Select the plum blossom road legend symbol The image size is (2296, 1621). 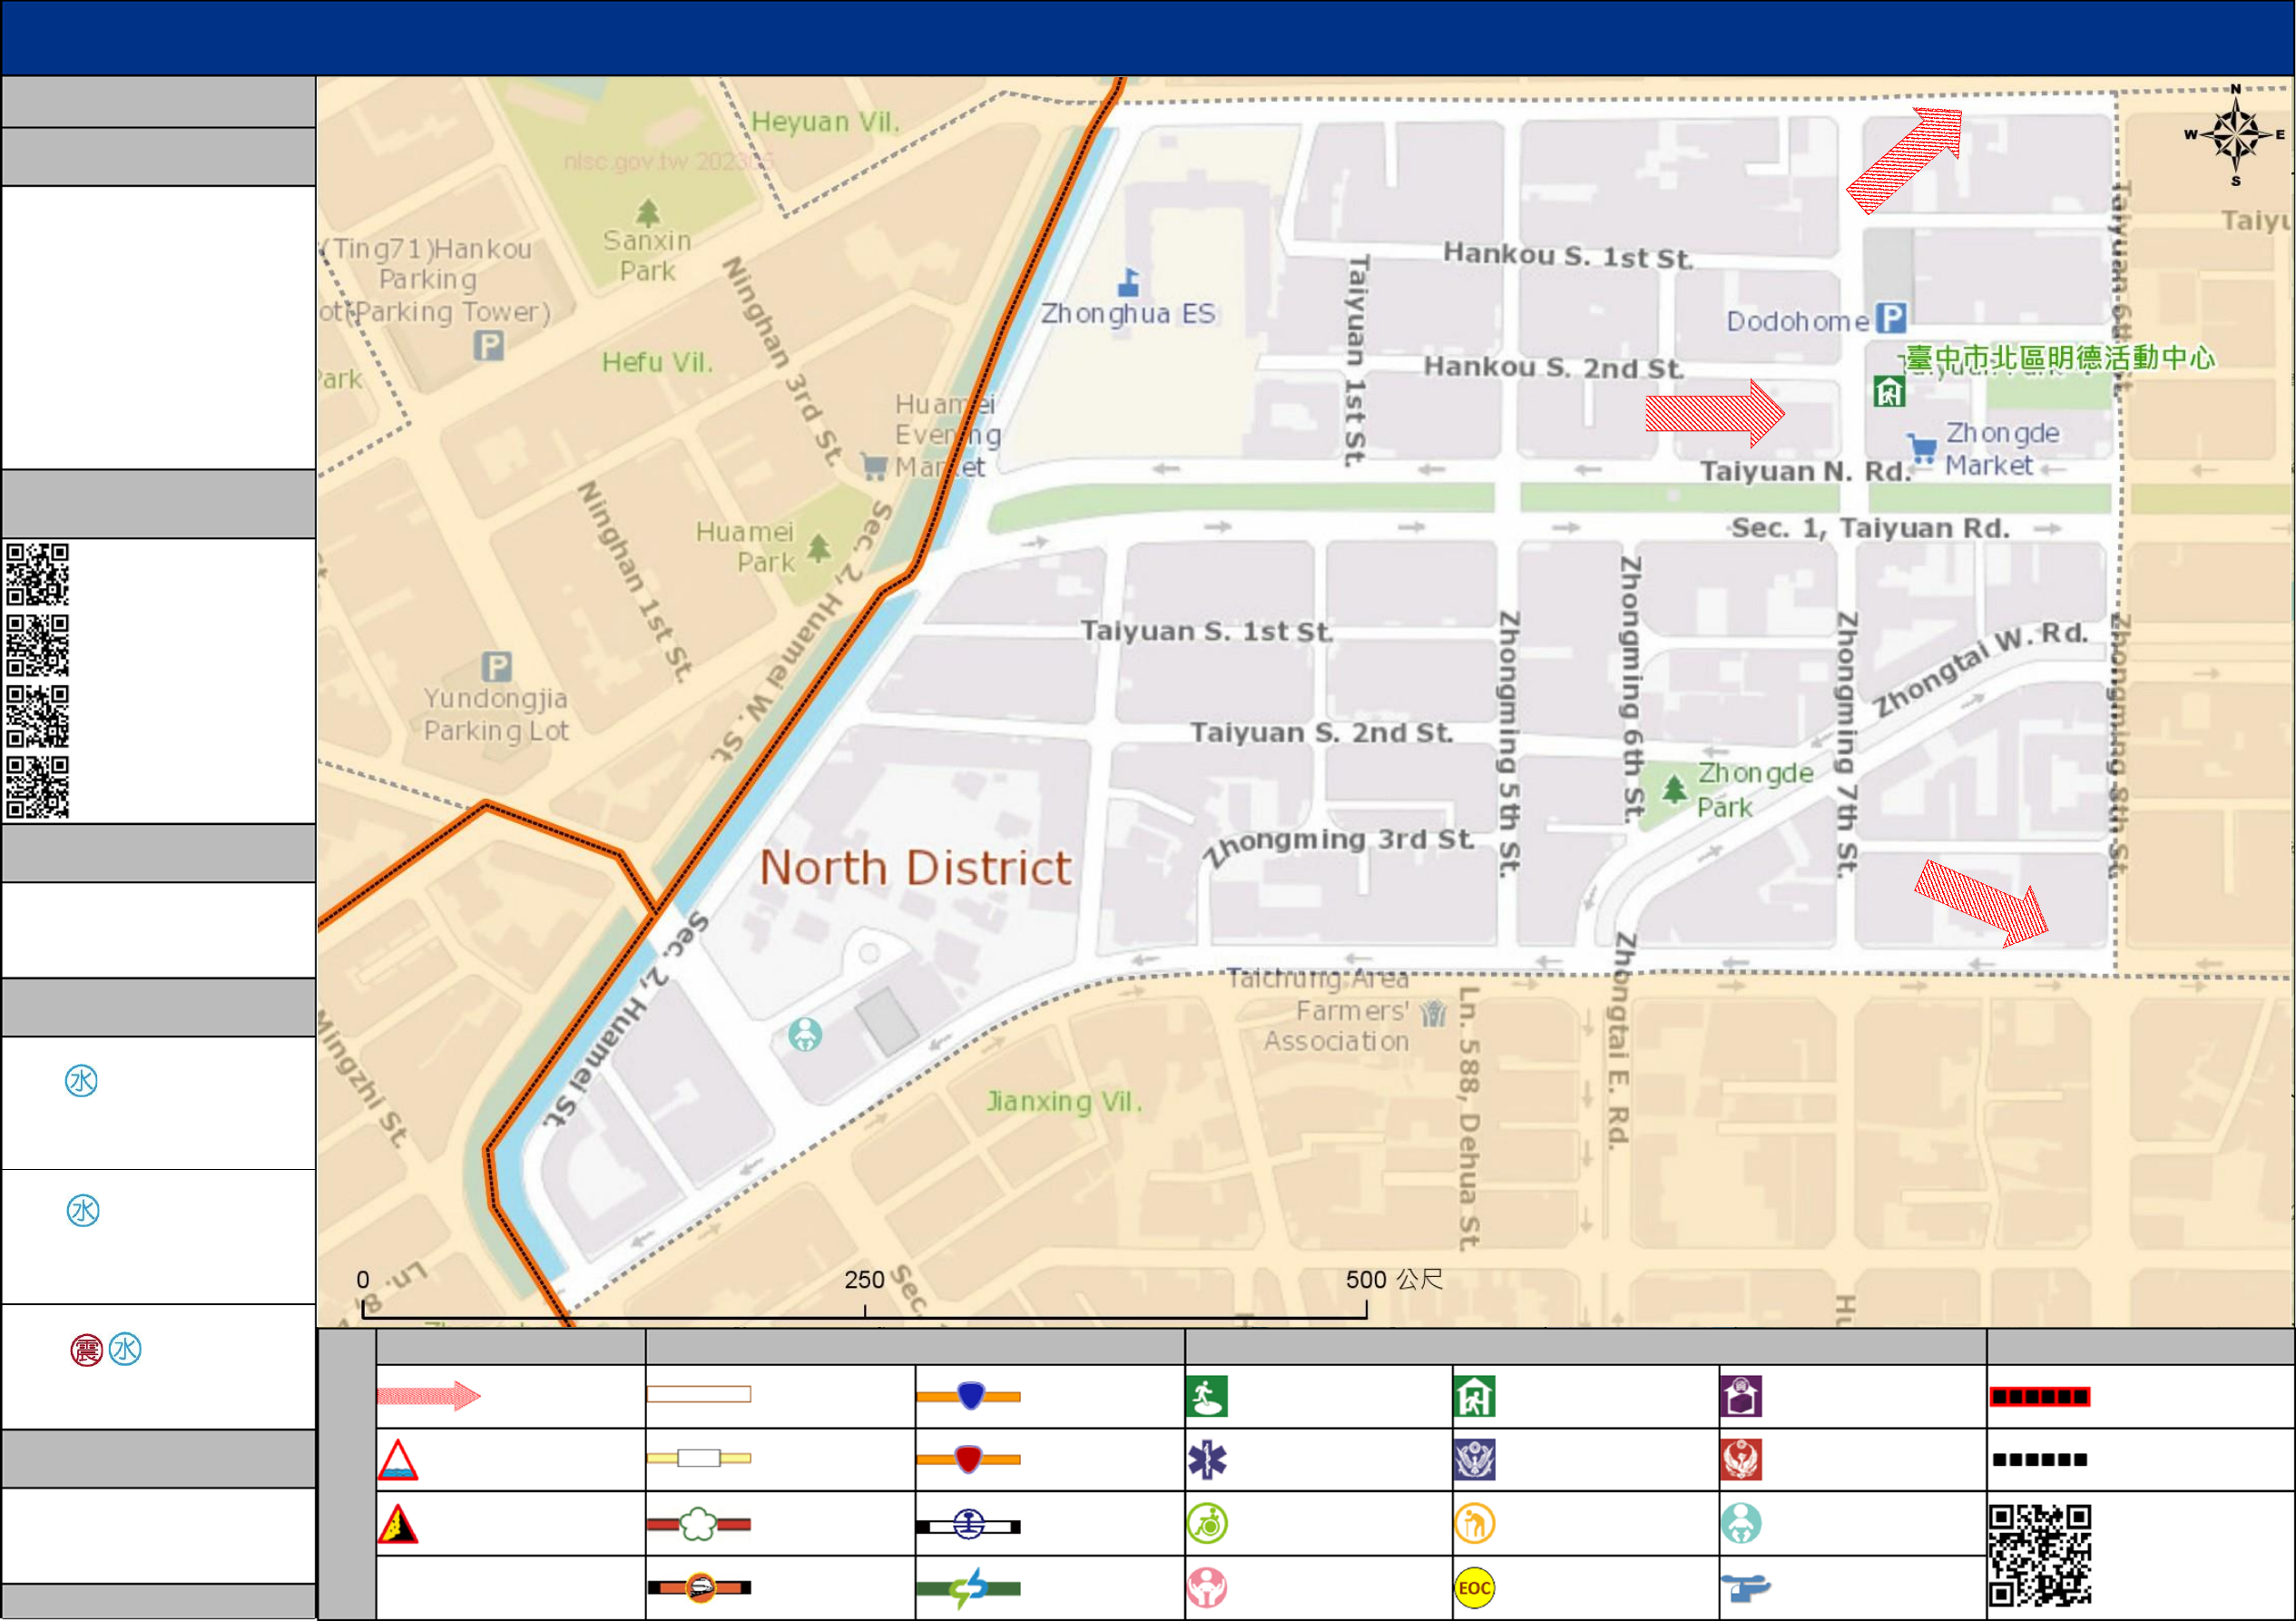click(699, 1524)
